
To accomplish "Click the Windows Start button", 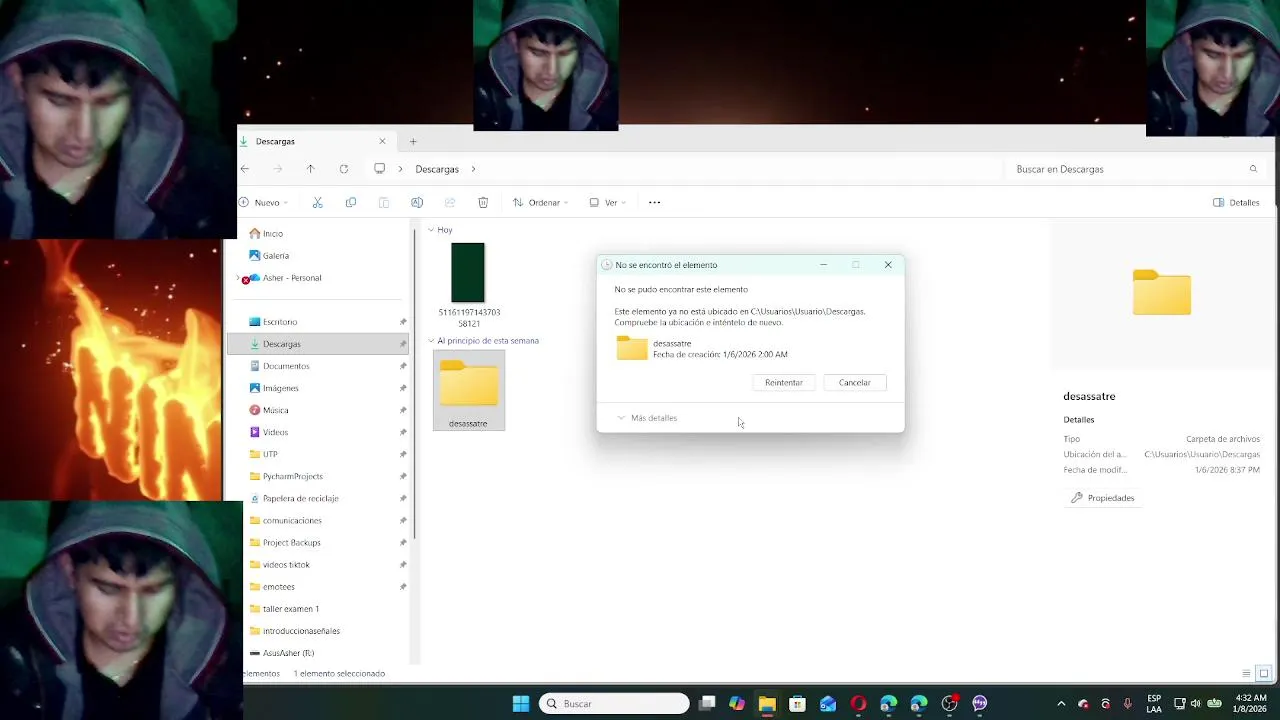I will 521,703.
